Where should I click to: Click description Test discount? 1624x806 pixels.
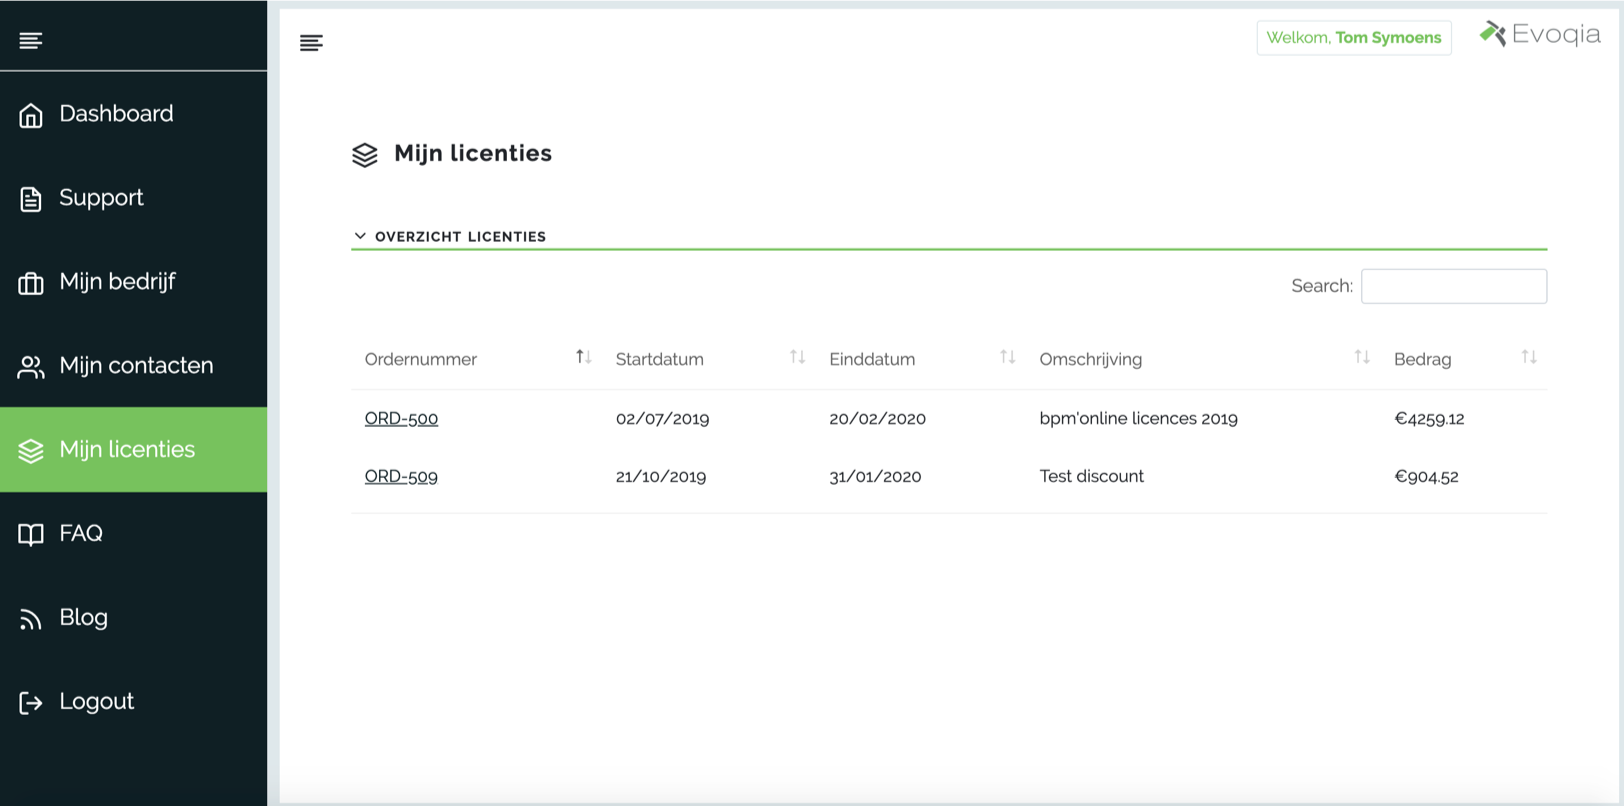1092,476
